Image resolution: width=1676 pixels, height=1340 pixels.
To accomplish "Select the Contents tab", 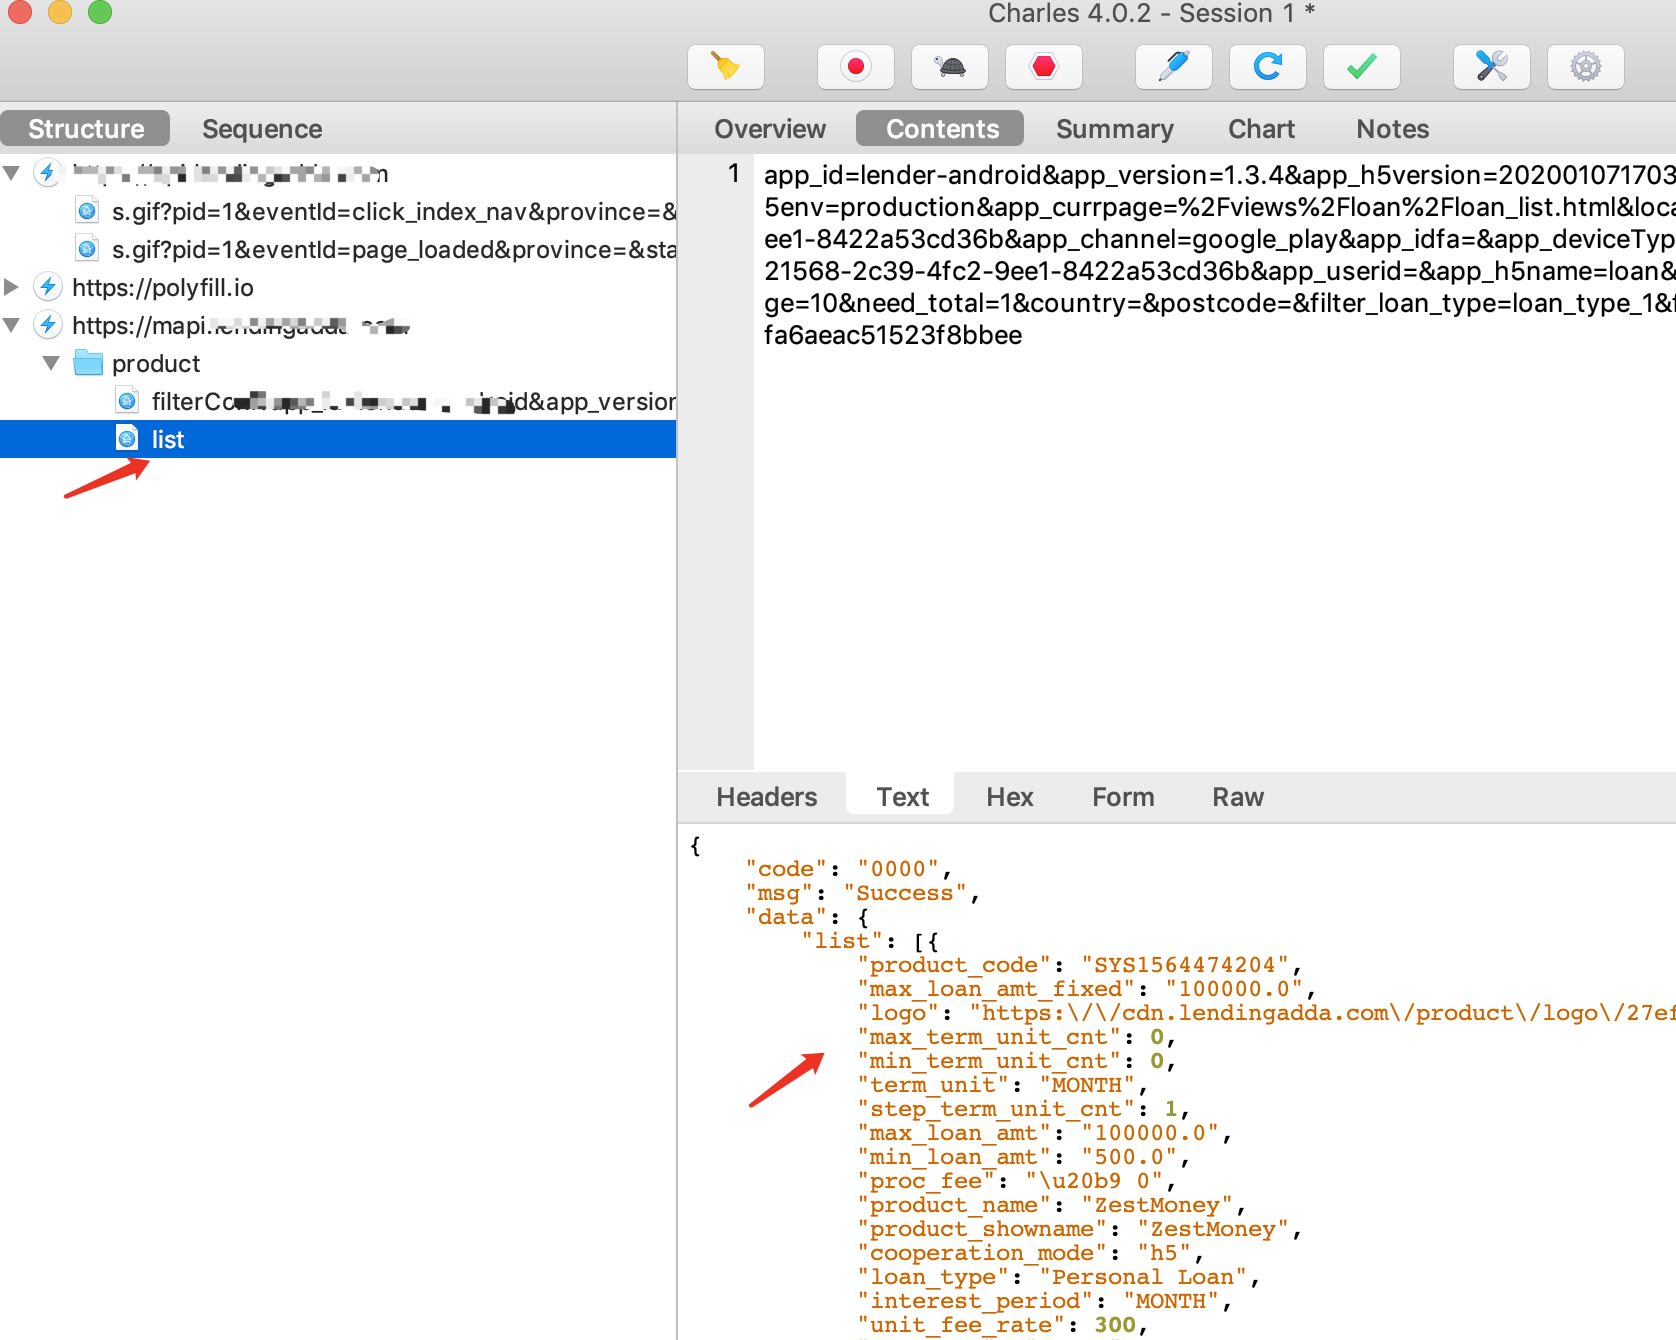I will click(942, 129).
